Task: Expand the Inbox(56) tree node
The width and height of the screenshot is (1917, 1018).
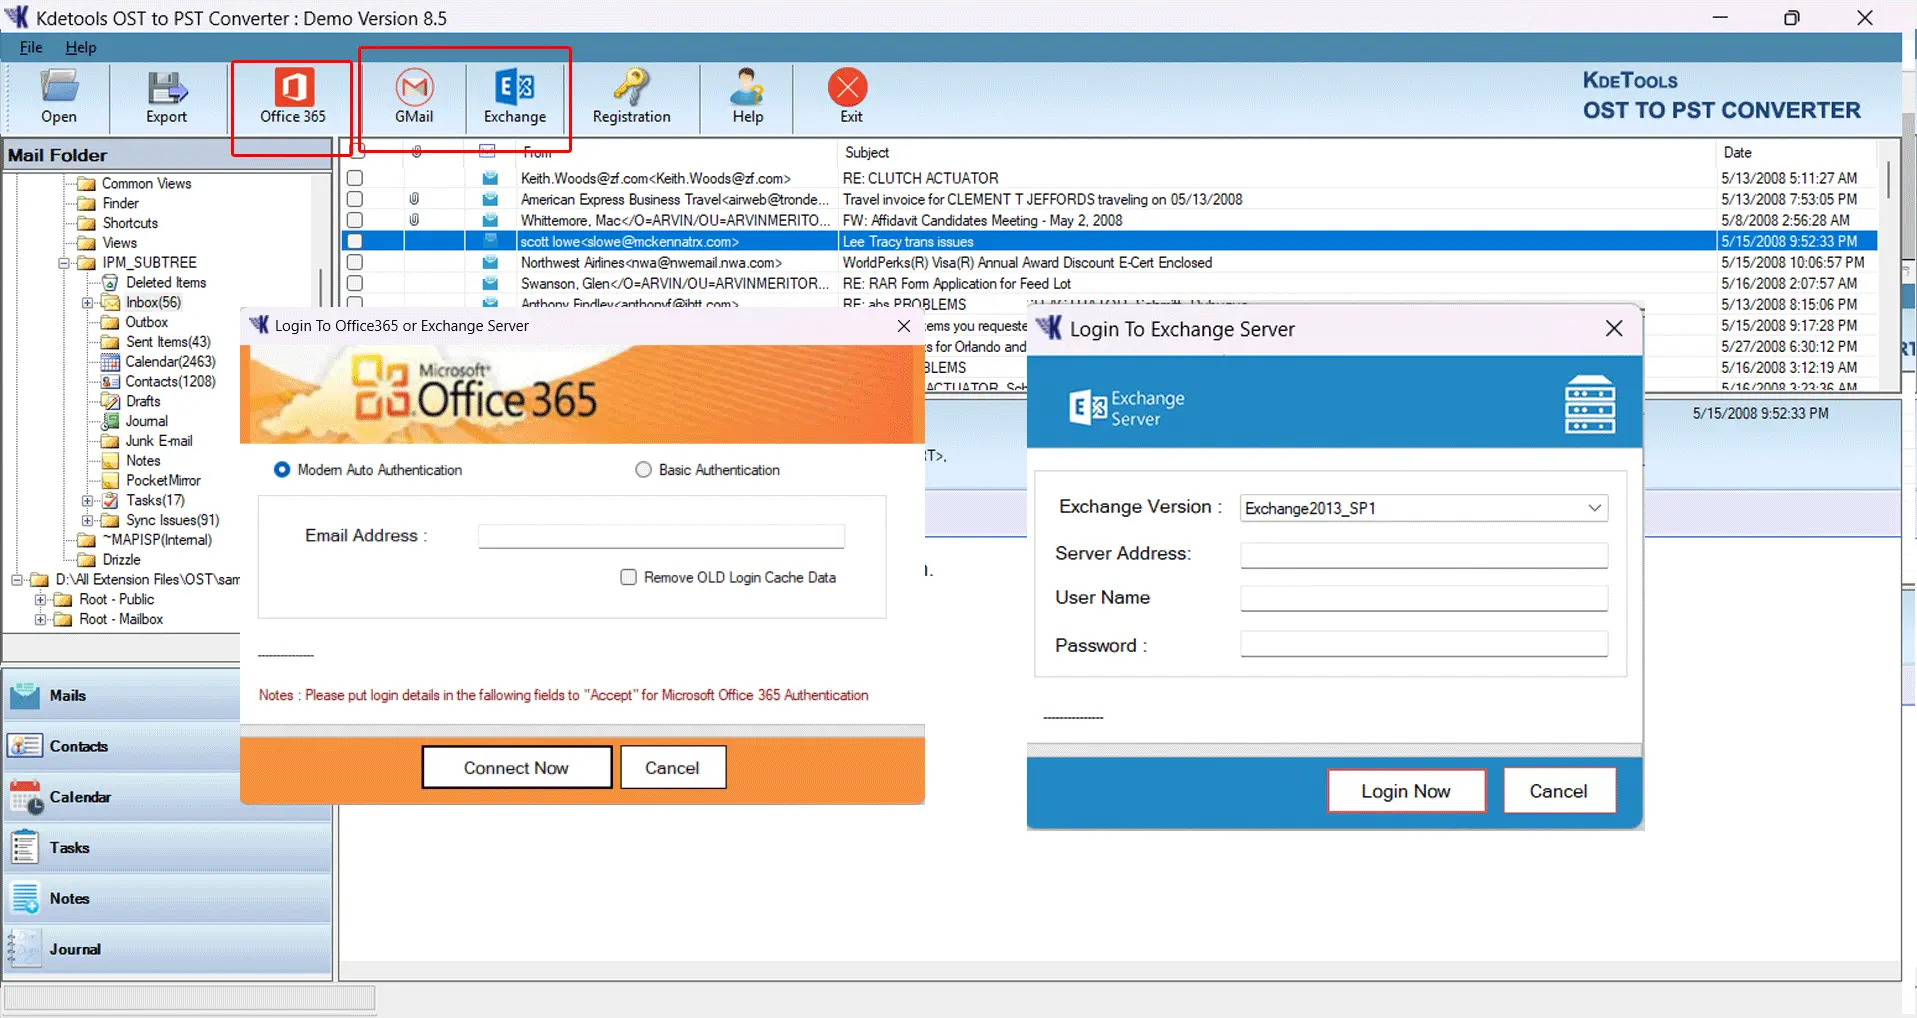Action: tap(87, 303)
